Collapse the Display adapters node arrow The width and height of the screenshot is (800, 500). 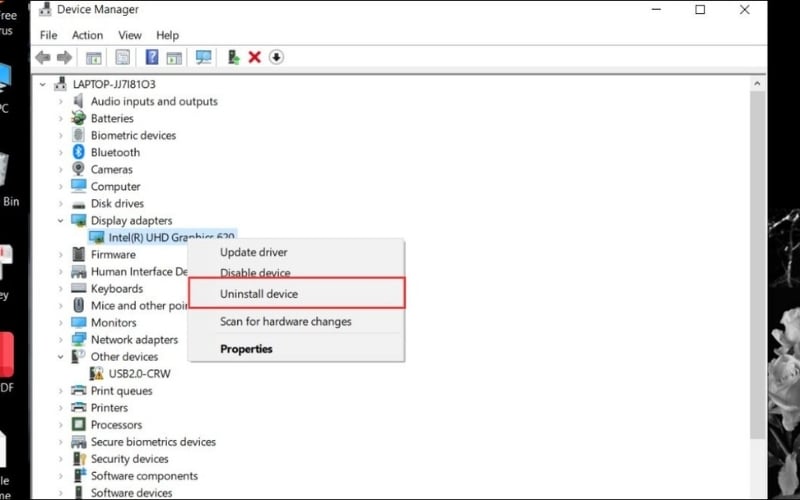[61, 220]
